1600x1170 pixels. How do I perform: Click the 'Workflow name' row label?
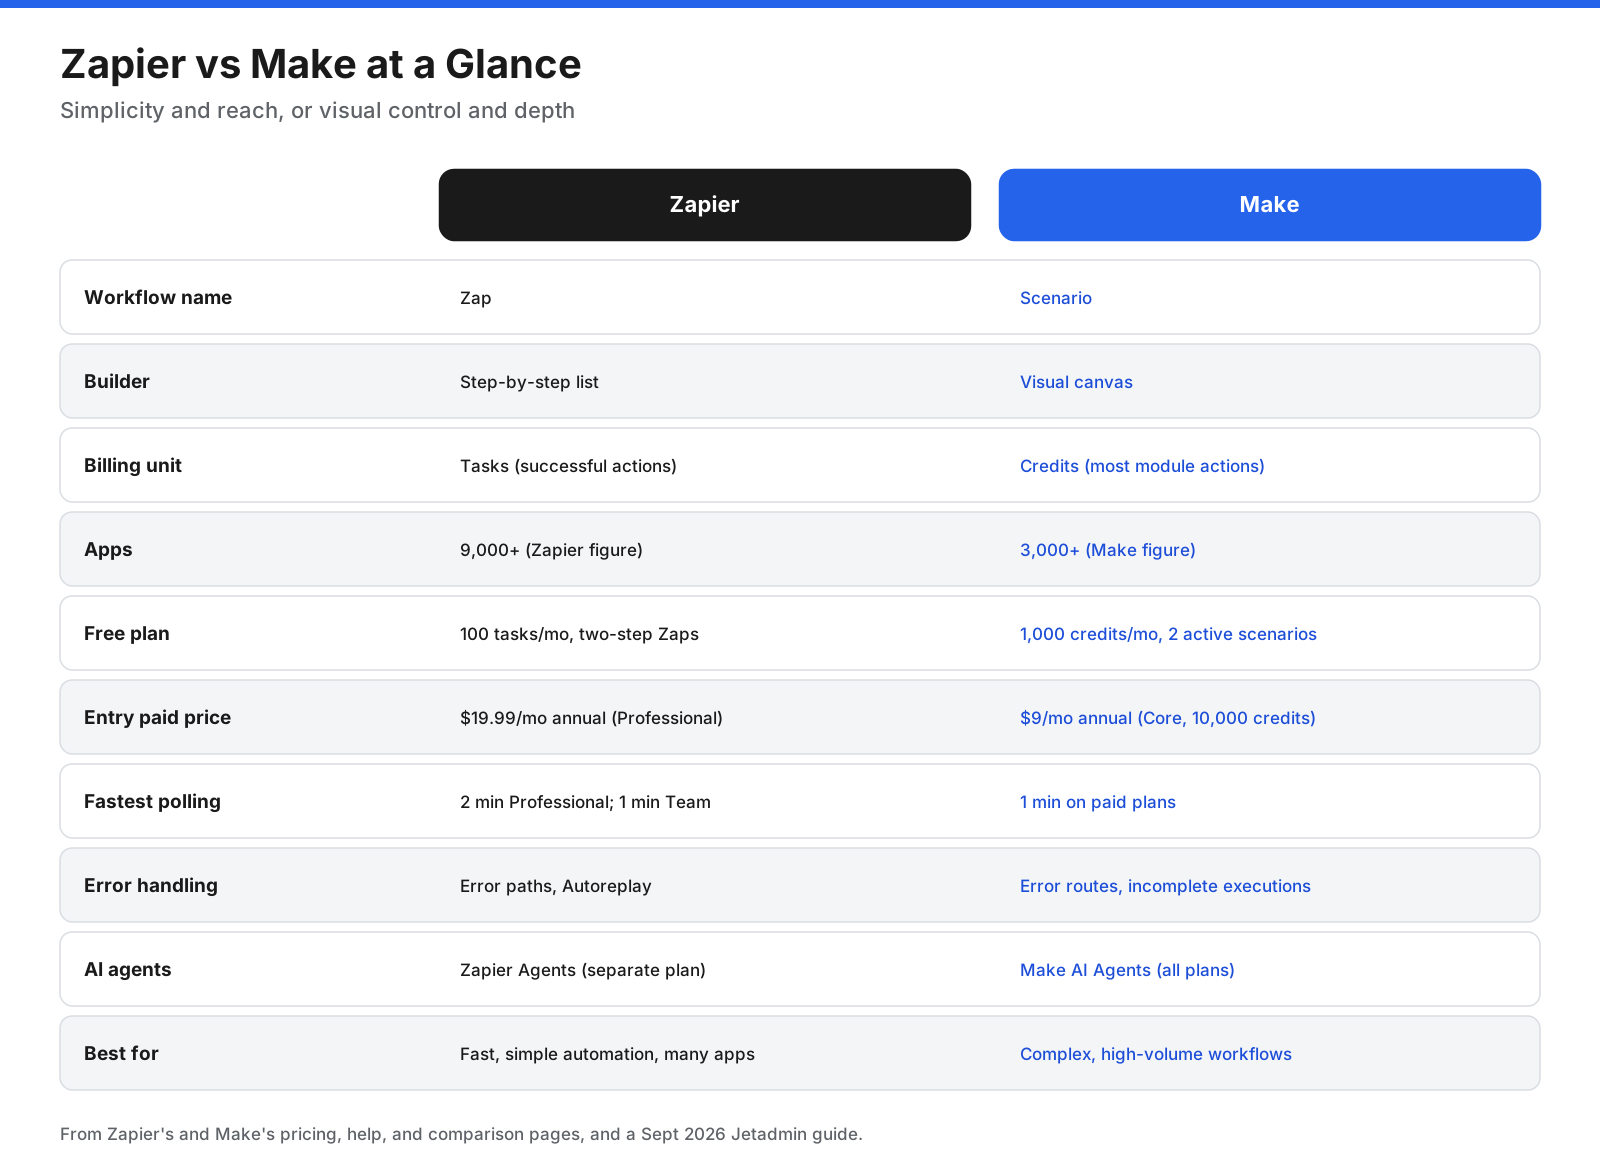click(158, 297)
